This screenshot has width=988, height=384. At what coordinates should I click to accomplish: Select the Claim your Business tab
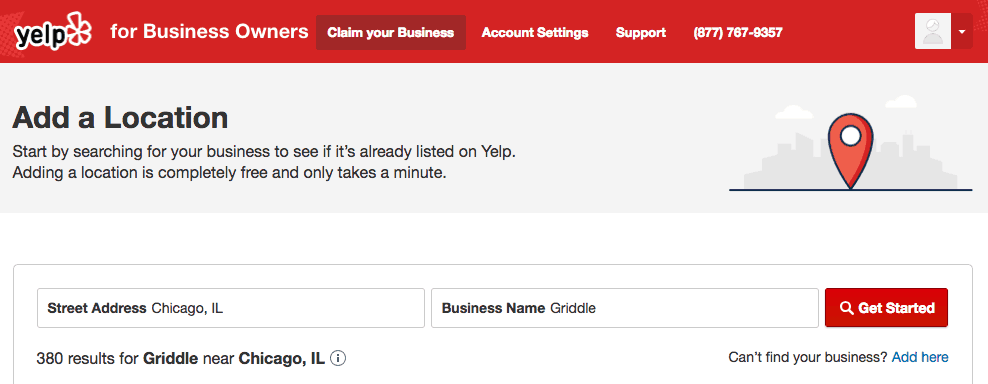click(x=391, y=32)
